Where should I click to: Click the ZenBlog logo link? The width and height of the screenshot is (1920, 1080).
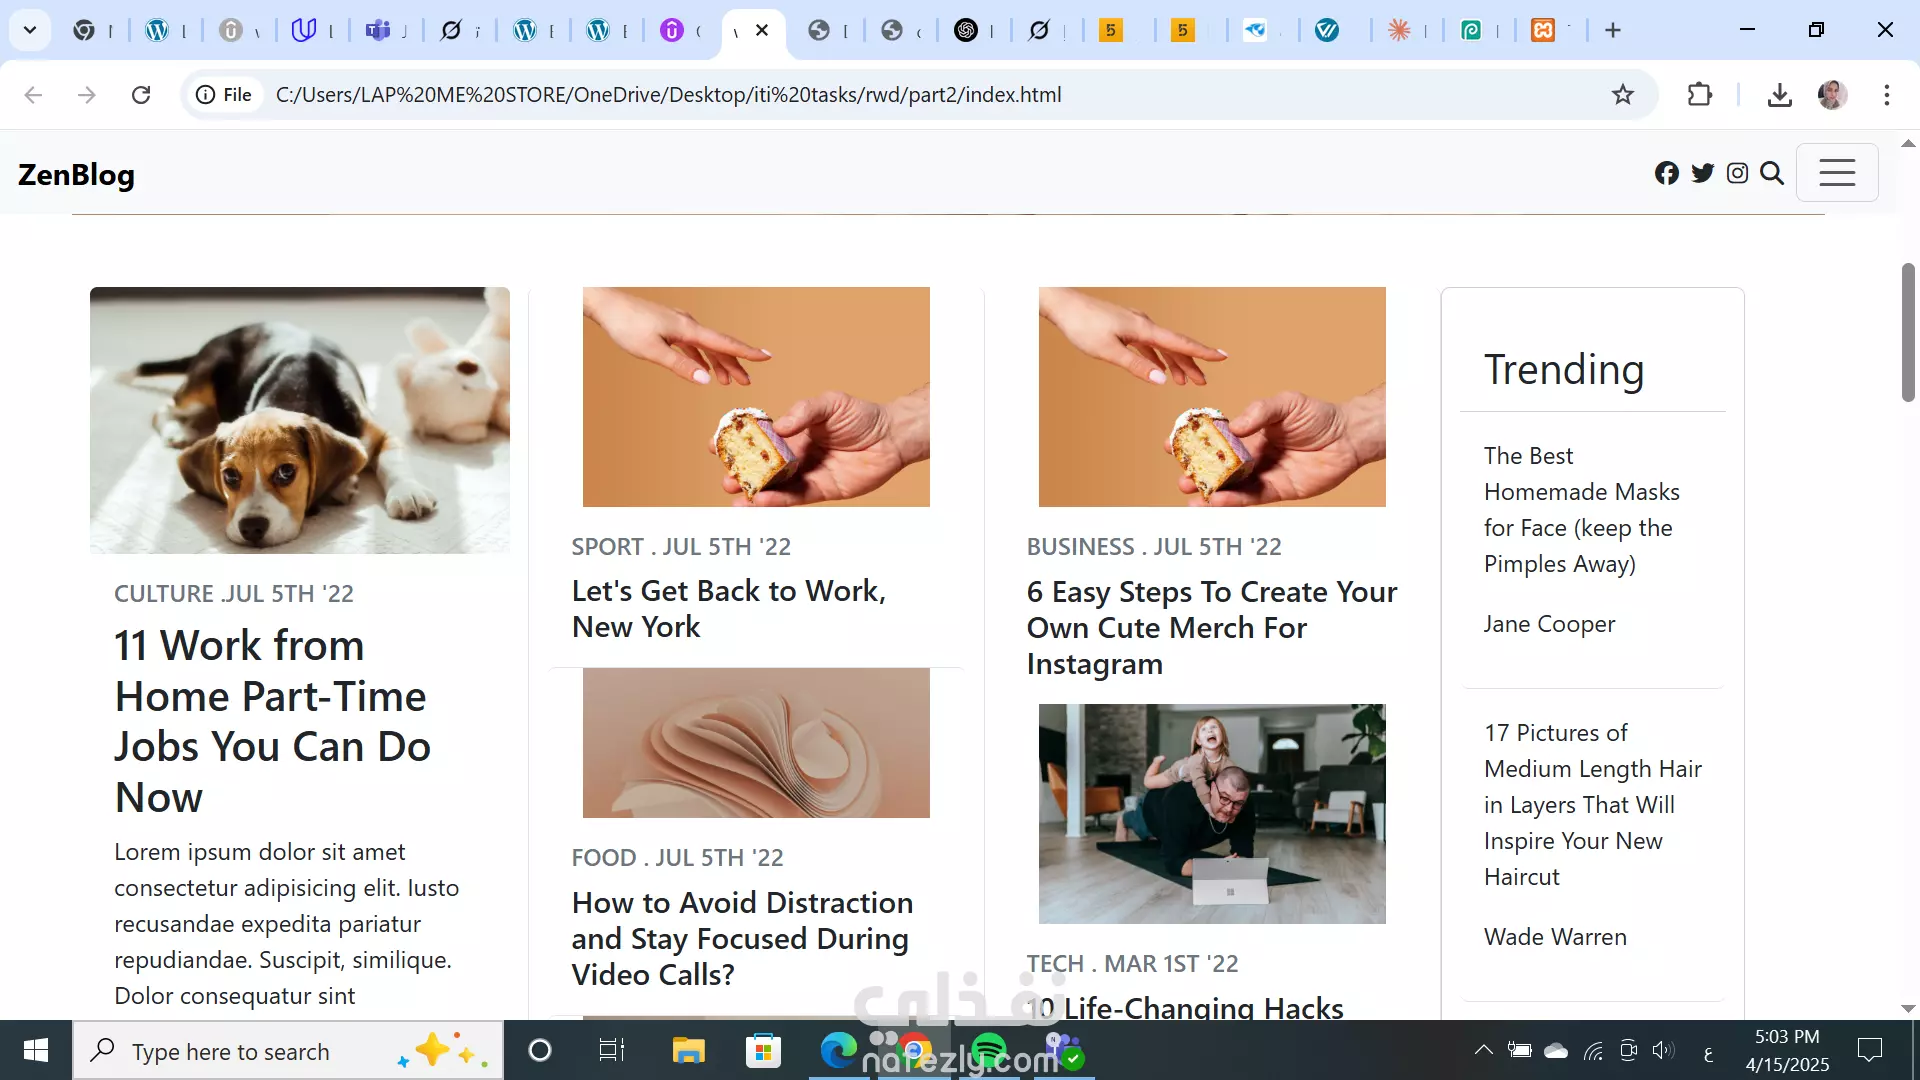[x=76, y=174]
